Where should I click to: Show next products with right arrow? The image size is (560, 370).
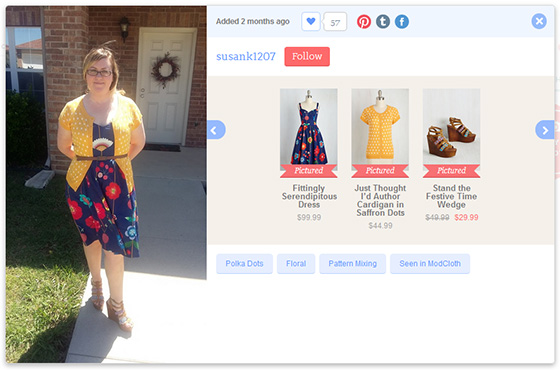pyautogui.click(x=545, y=130)
